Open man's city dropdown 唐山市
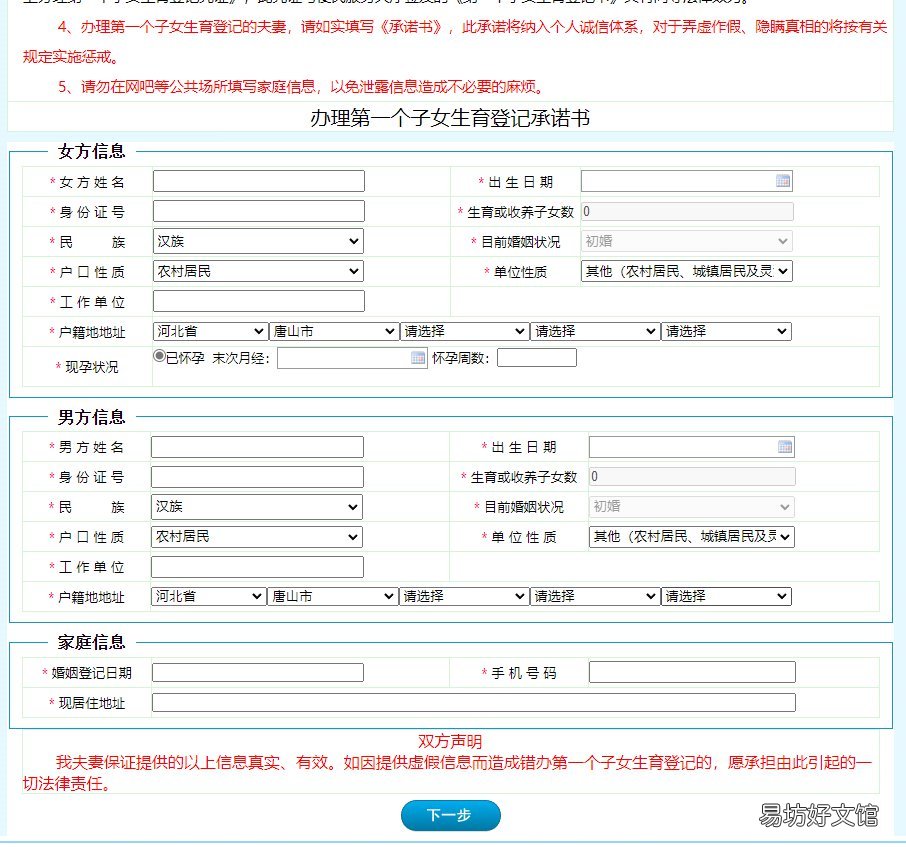Screen dimensions: 906x847 333,596
